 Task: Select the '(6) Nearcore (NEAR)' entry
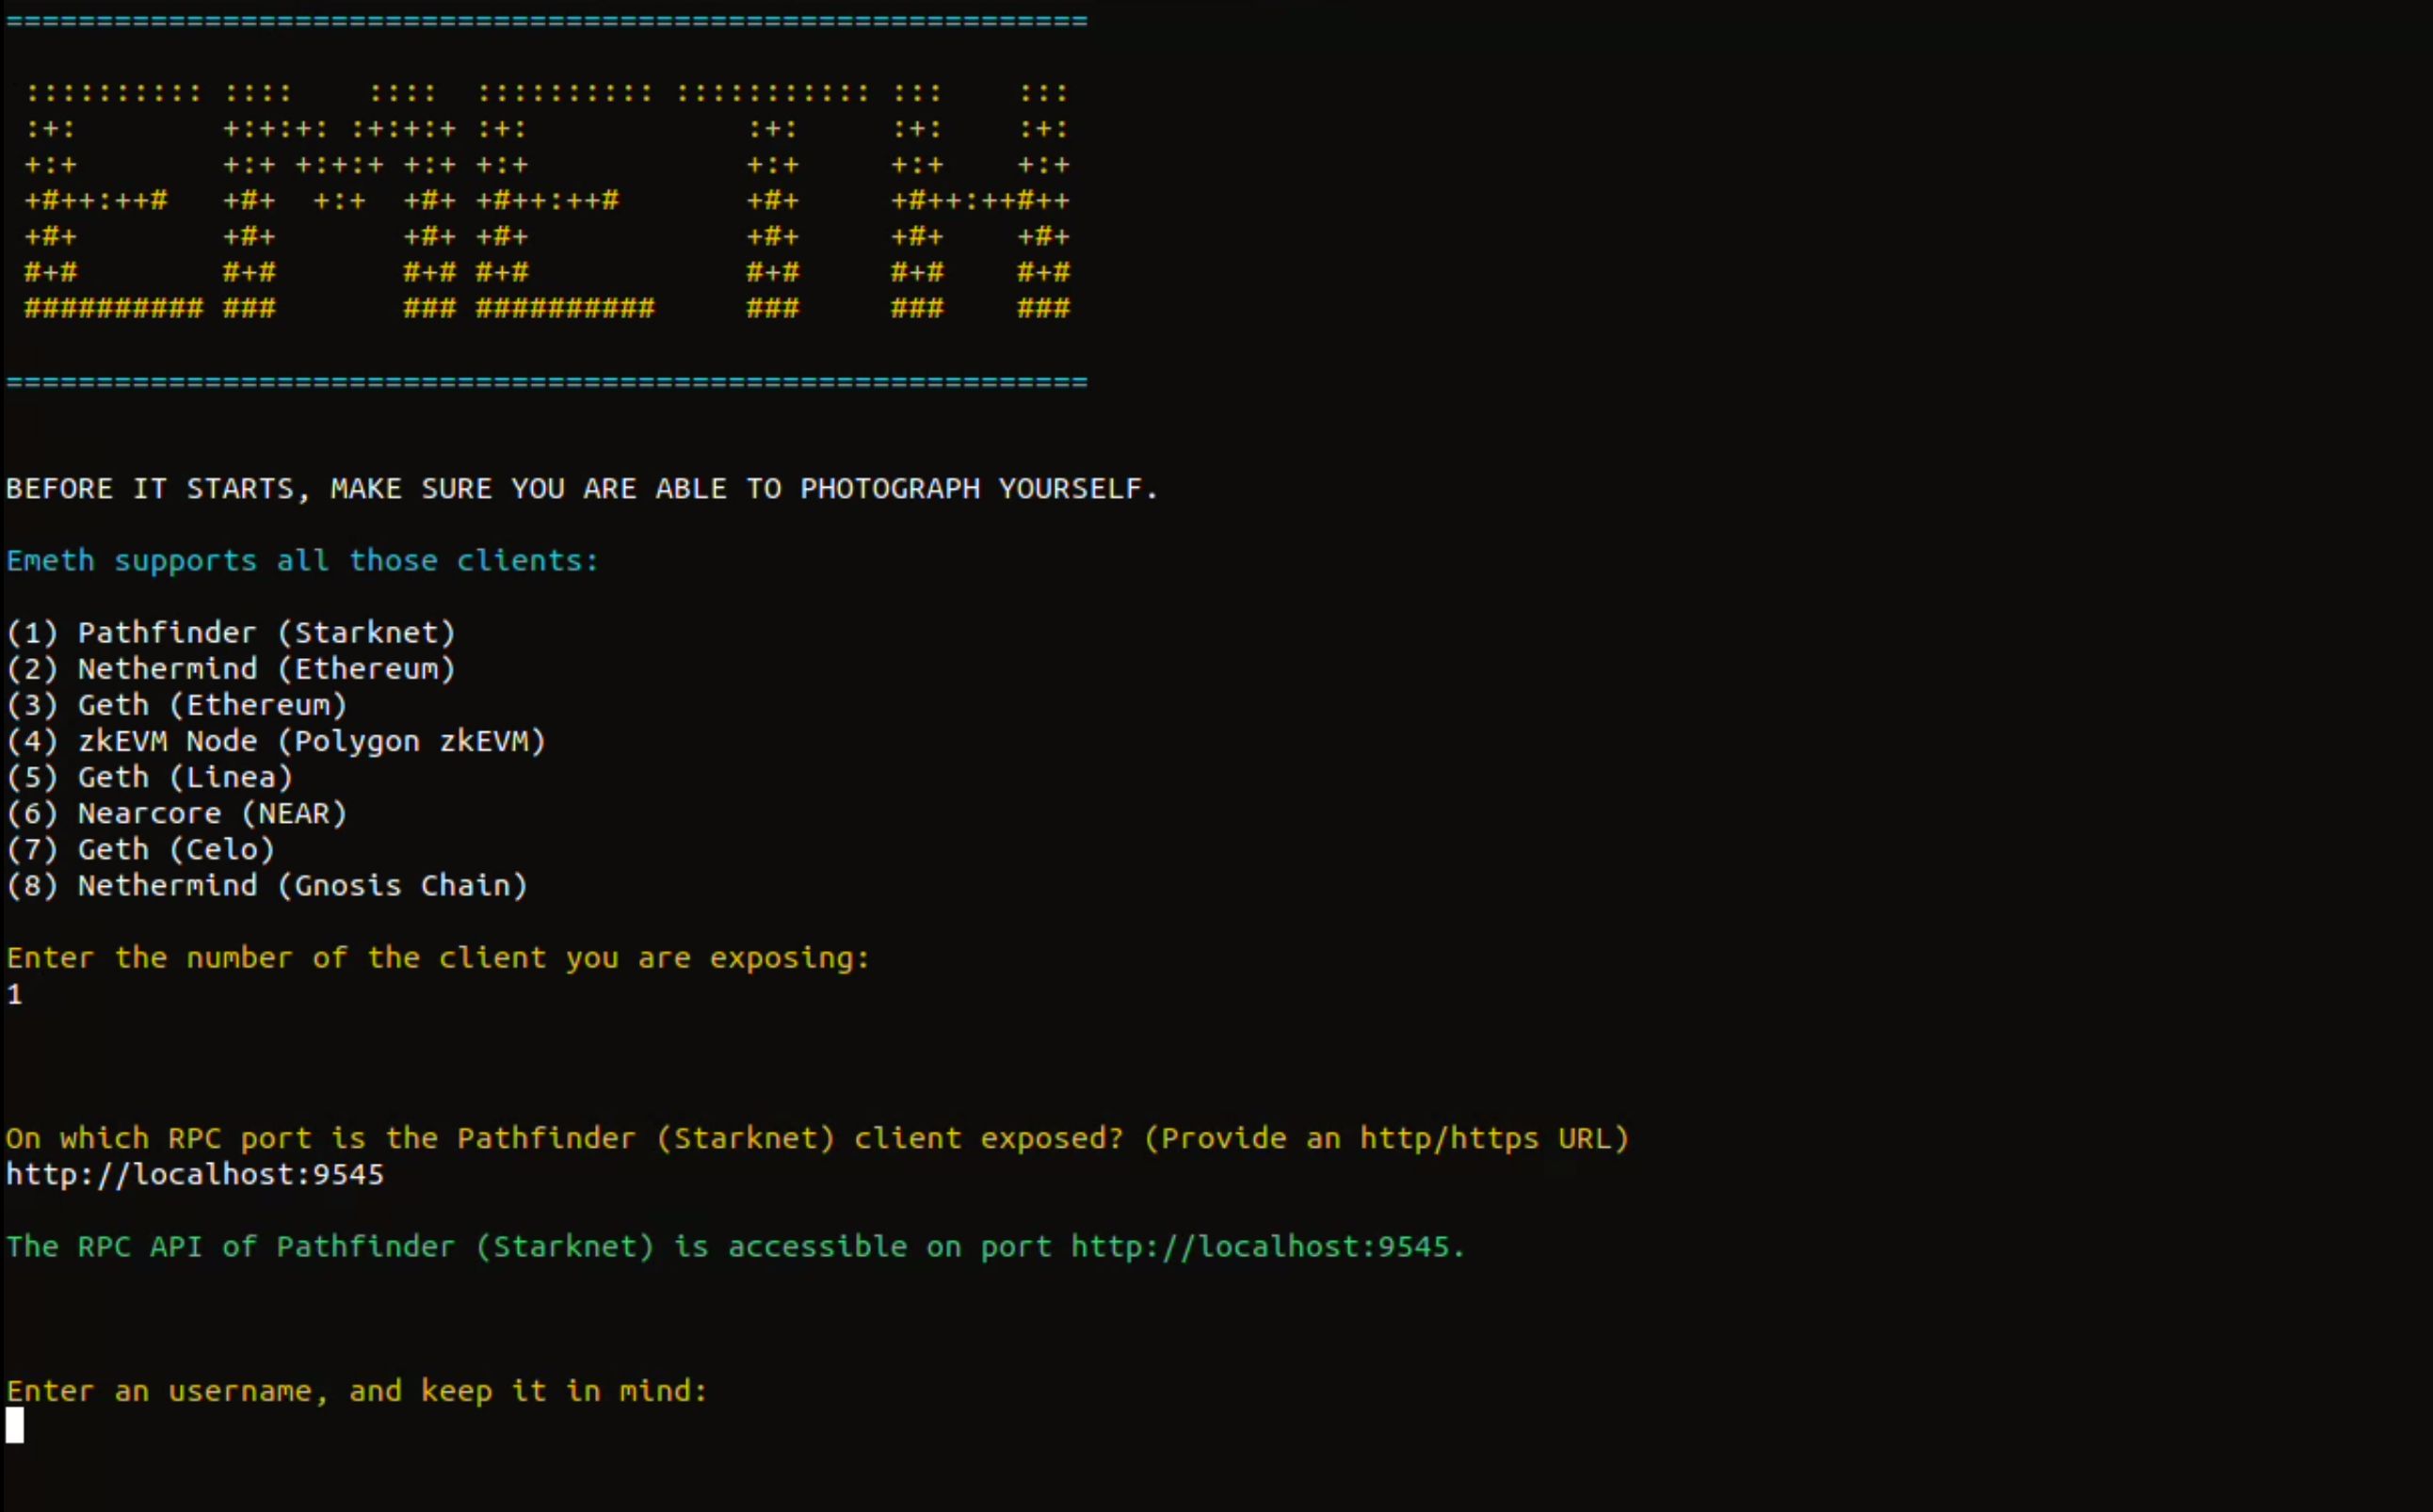(x=177, y=813)
